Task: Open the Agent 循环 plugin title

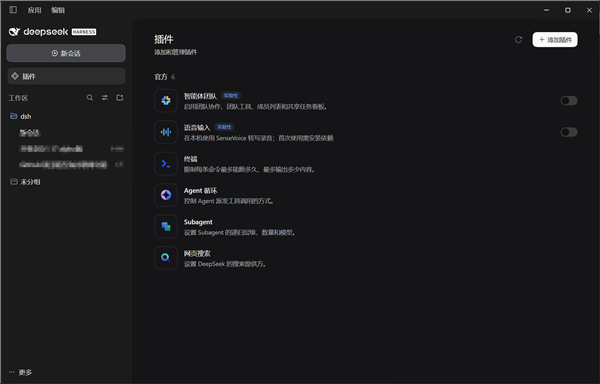Action: tap(201, 190)
